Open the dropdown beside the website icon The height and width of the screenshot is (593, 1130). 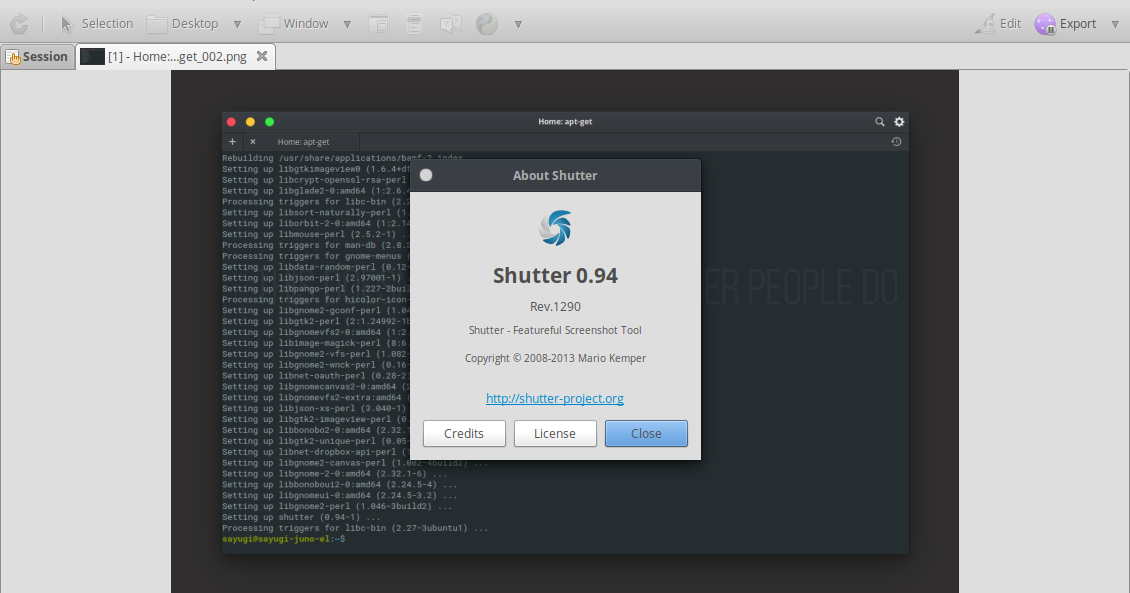(x=518, y=24)
